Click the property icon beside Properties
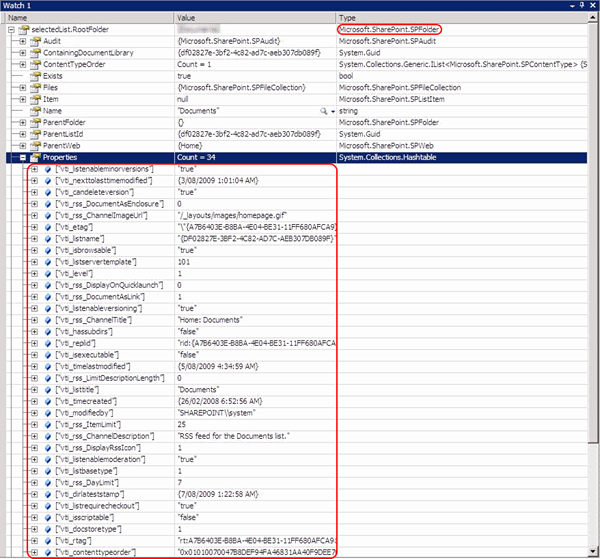Screen dimensions: 600x559 [35, 157]
